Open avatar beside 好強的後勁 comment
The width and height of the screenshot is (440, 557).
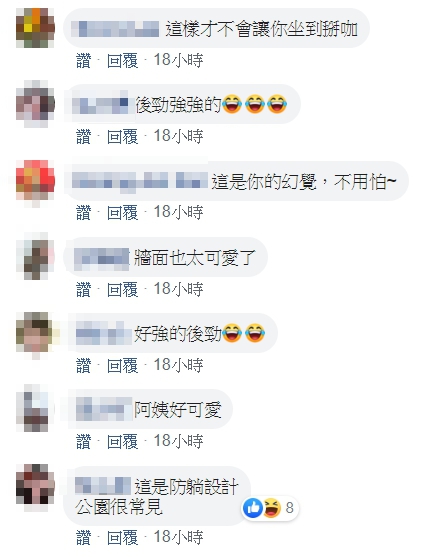pyautogui.click(x=36, y=332)
